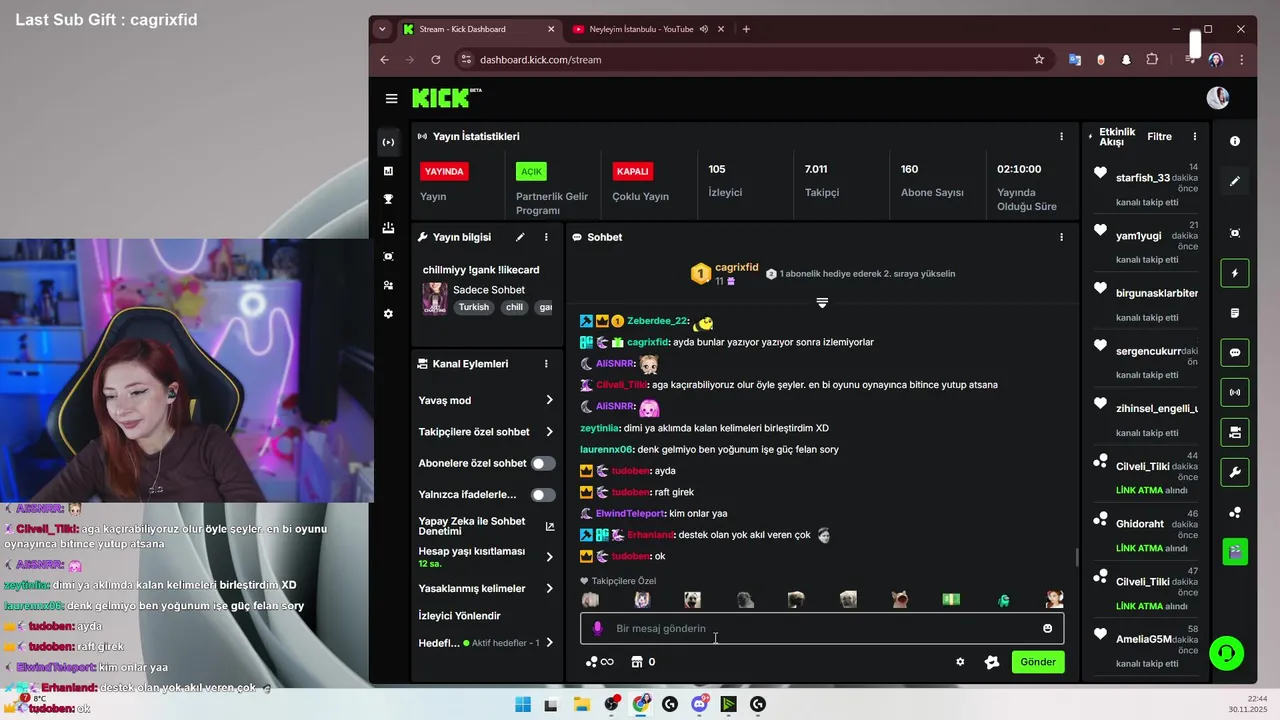The height and width of the screenshot is (720, 1280).
Task: Click the chat scrollbar thumb
Action: click(x=1077, y=557)
